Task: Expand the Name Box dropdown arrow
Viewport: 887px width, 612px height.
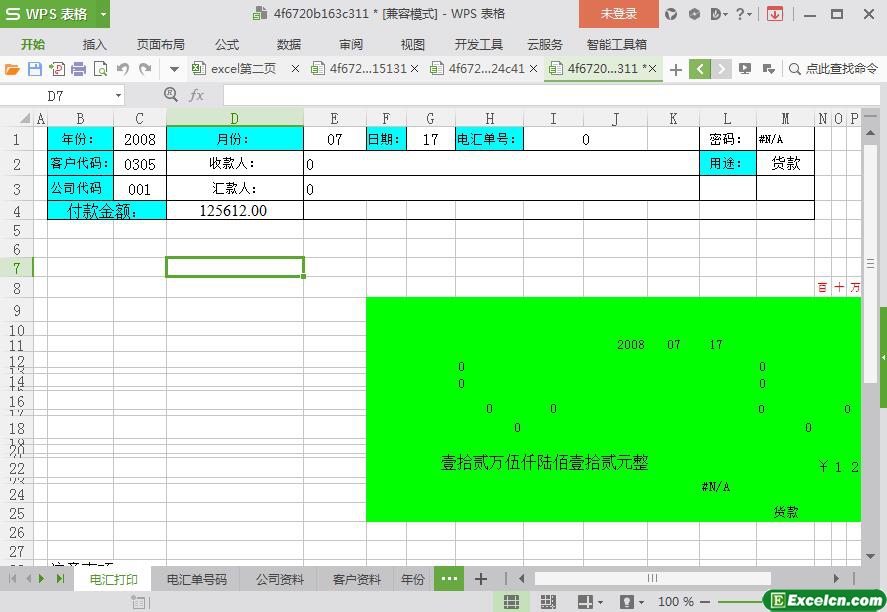Action: coord(118,95)
